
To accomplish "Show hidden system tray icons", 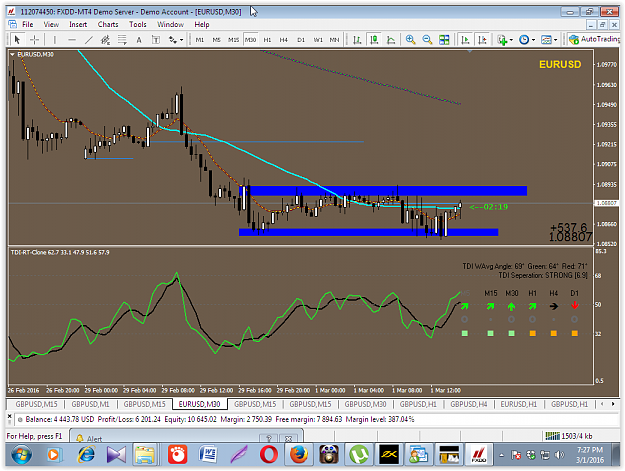I will (x=501, y=455).
